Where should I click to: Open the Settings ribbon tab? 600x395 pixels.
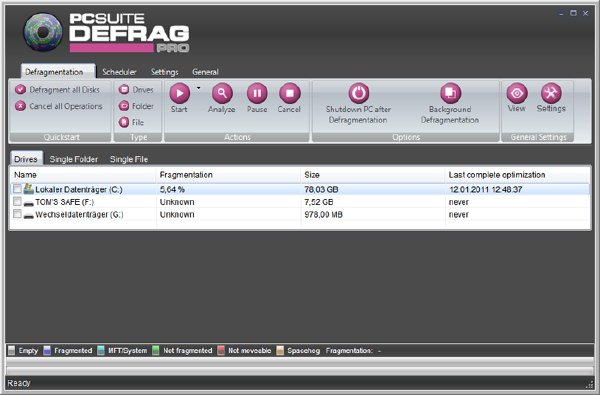tap(165, 72)
